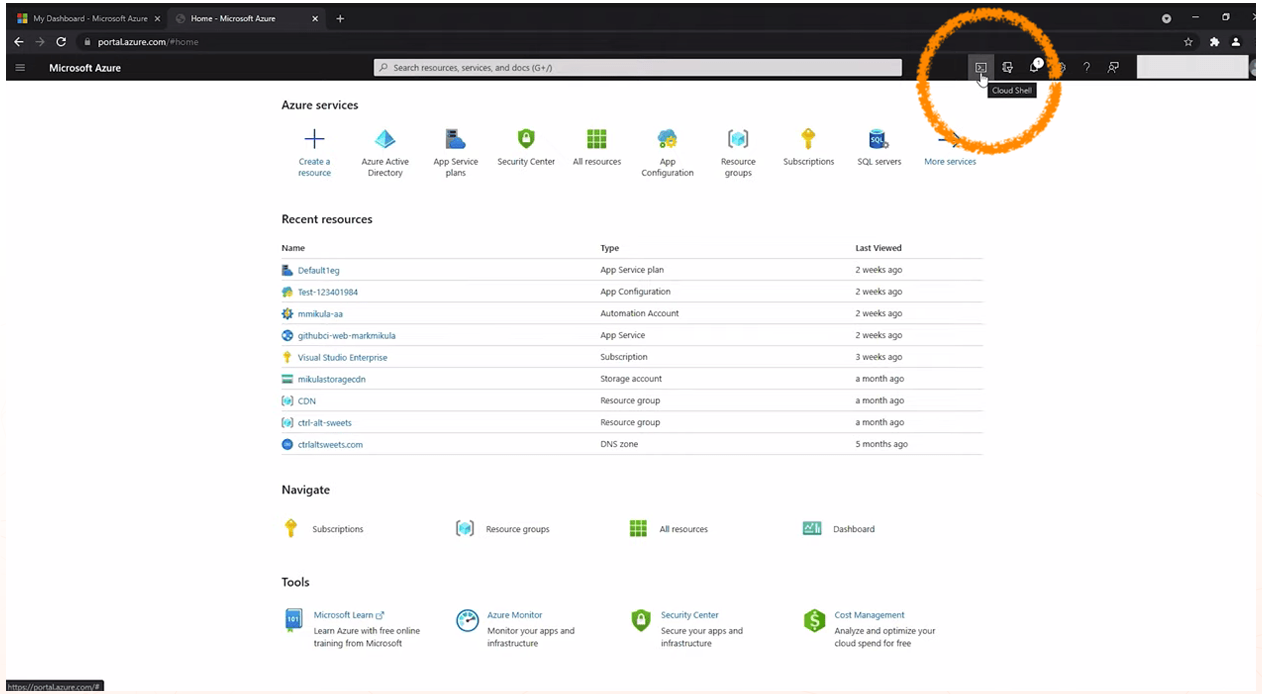Open App Configuration service icon
This screenshot has width=1262, height=694.
pos(667,138)
